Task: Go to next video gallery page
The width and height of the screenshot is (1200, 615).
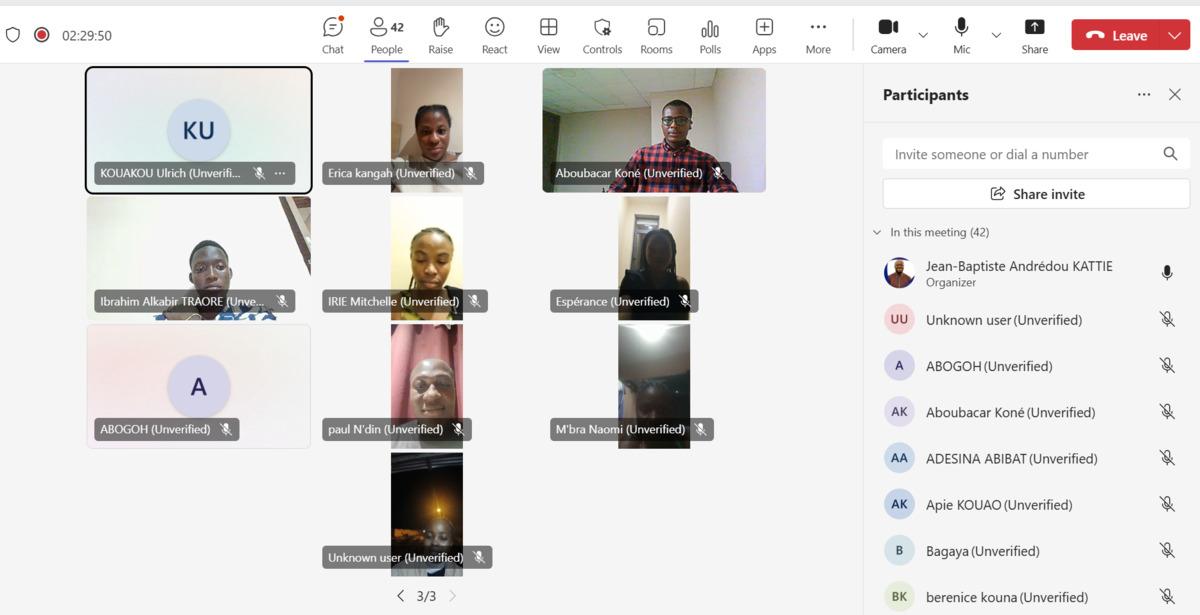Action: pyautogui.click(x=452, y=596)
